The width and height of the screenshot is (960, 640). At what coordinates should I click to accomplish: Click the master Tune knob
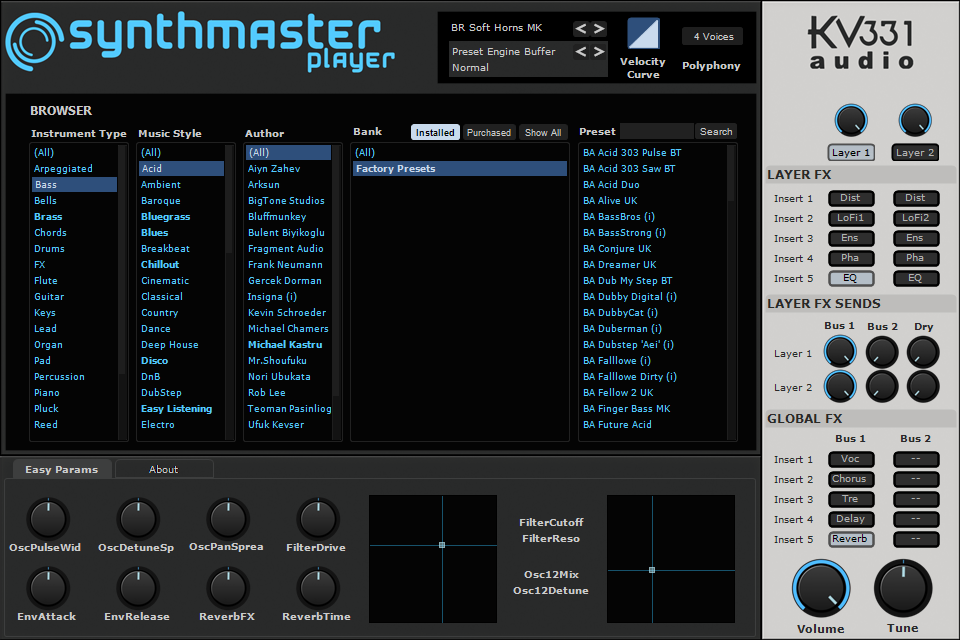[903, 589]
